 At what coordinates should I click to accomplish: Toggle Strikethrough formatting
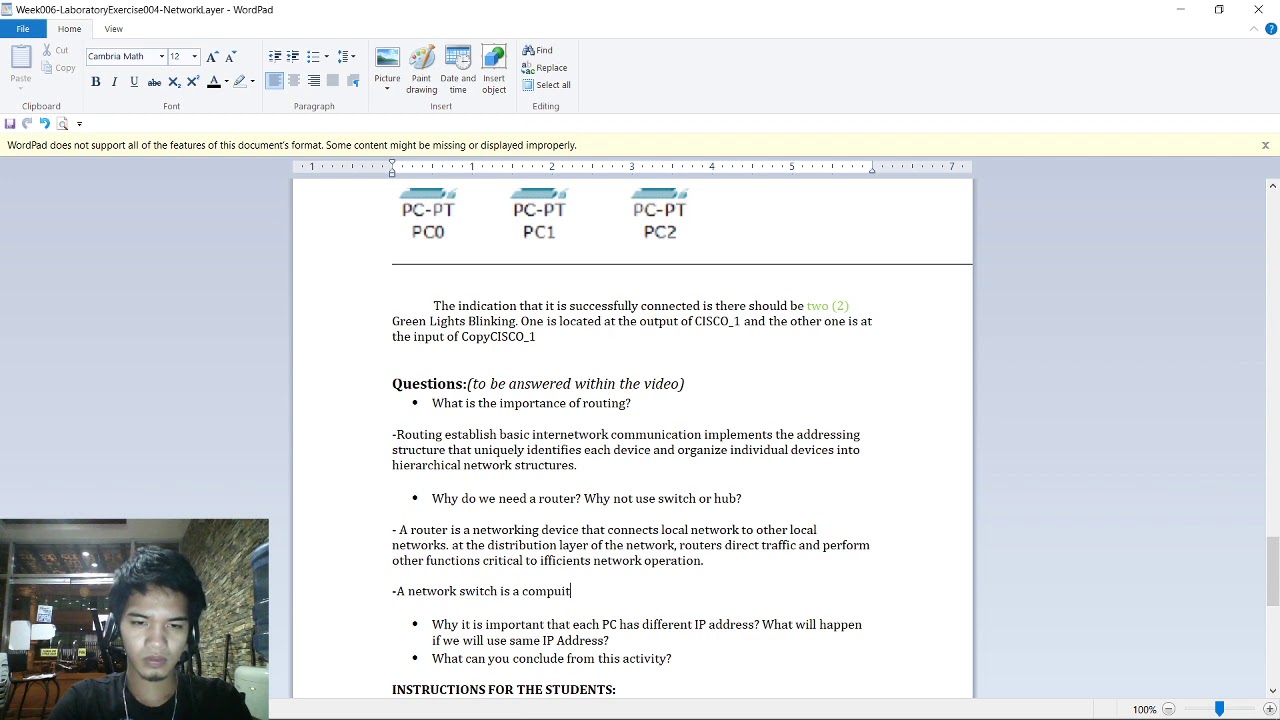click(154, 81)
